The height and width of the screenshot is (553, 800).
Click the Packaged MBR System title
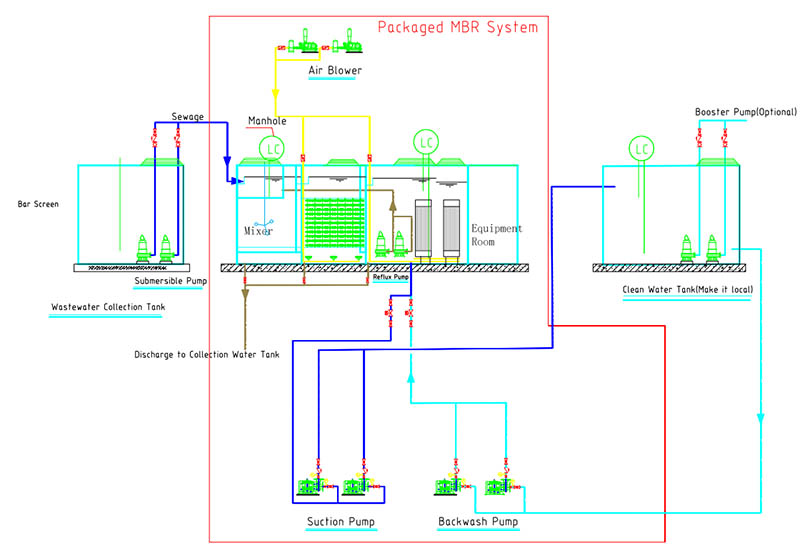(x=457, y=27)
